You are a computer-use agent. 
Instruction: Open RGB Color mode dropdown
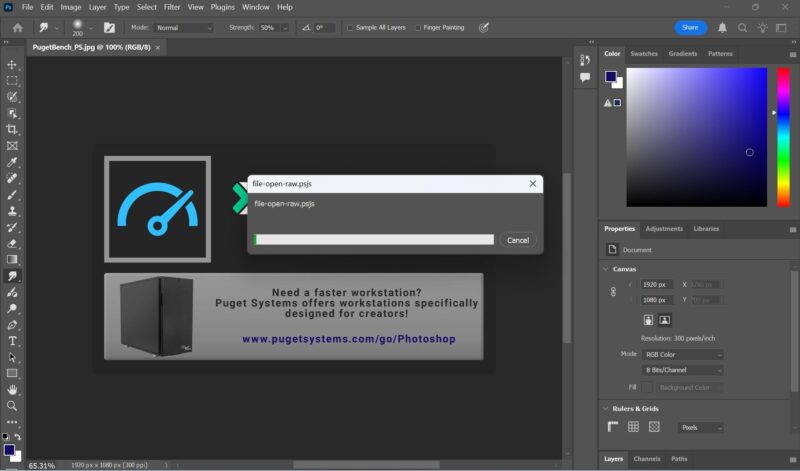(x=683, y=354)
